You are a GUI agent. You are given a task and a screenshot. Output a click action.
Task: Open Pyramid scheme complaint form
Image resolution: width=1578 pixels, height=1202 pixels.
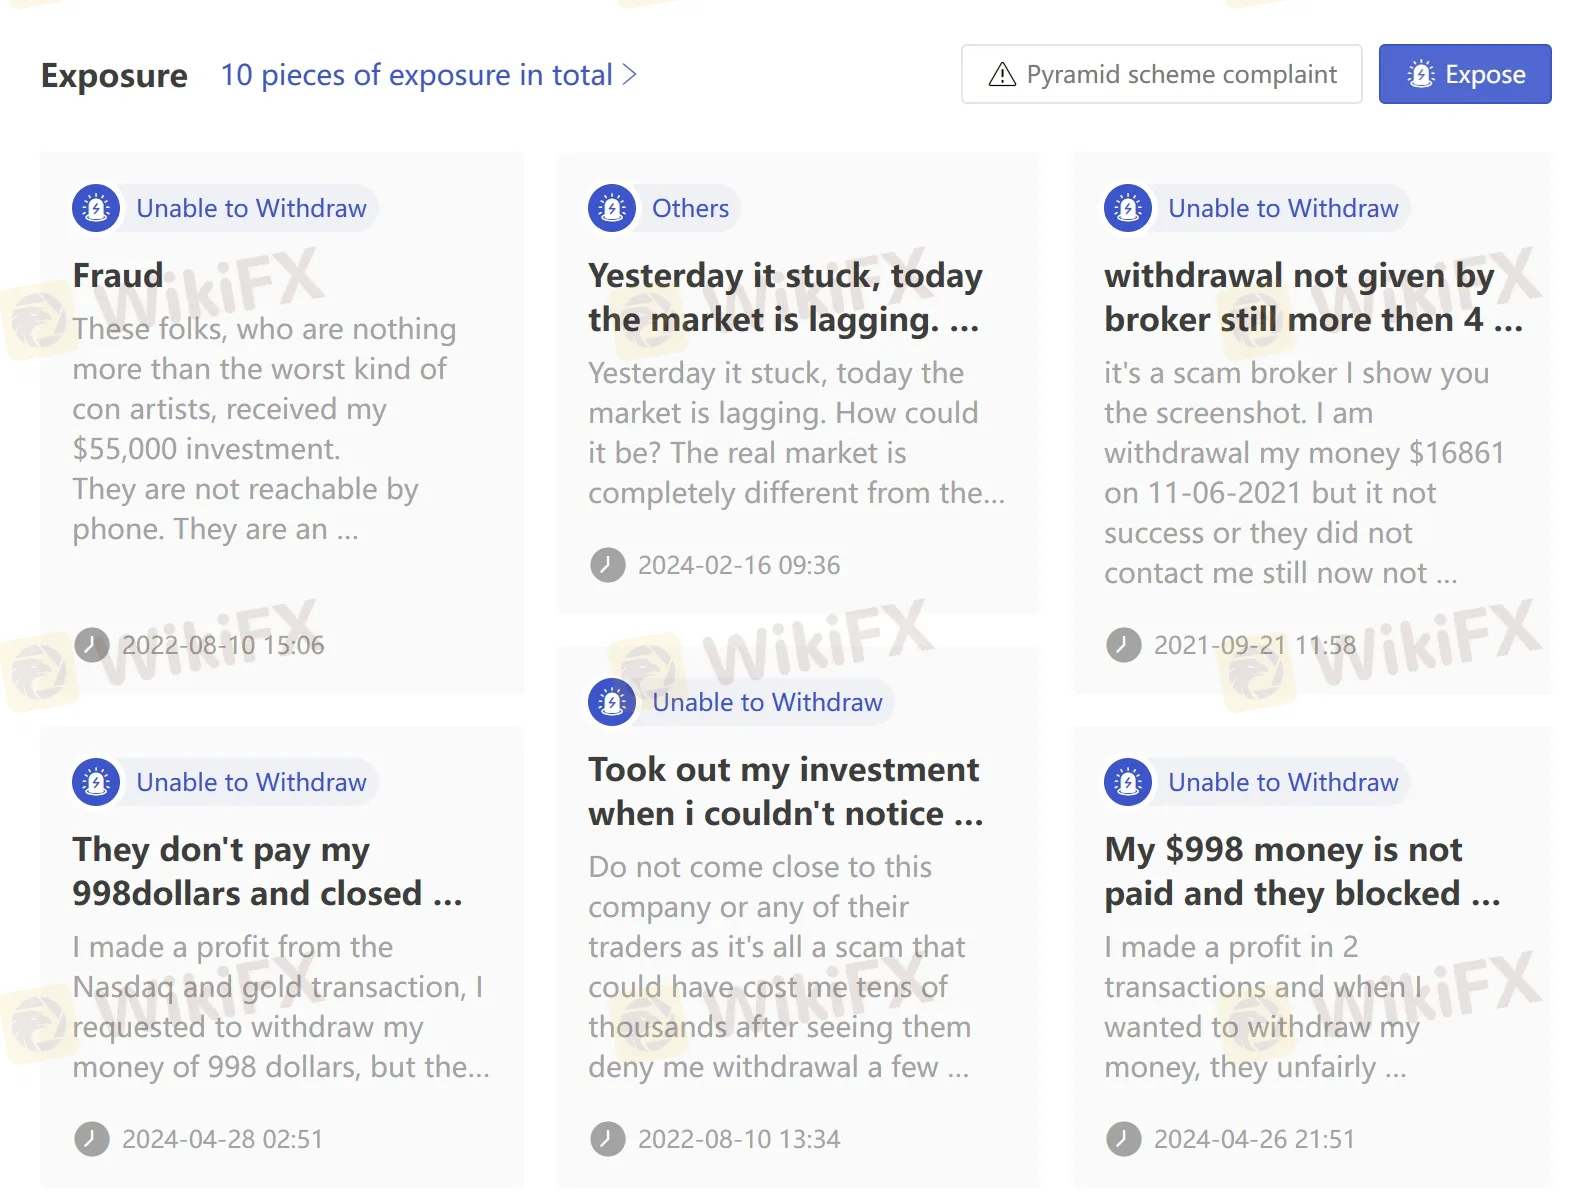(1161, 74)
